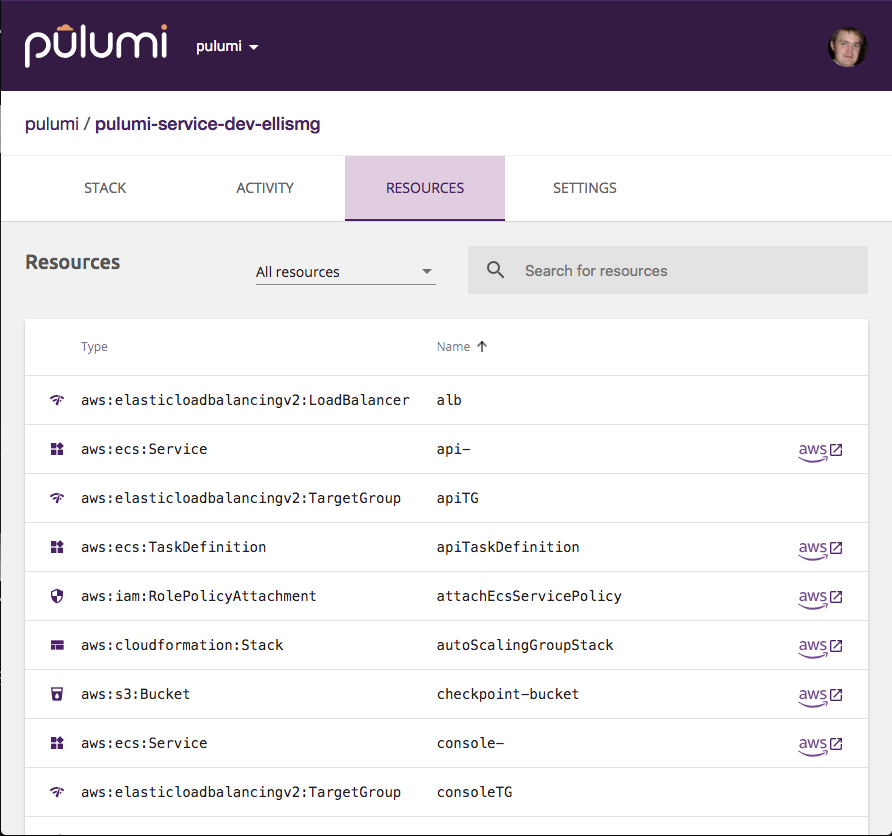Expand the pulumi organization switcher

227,47
